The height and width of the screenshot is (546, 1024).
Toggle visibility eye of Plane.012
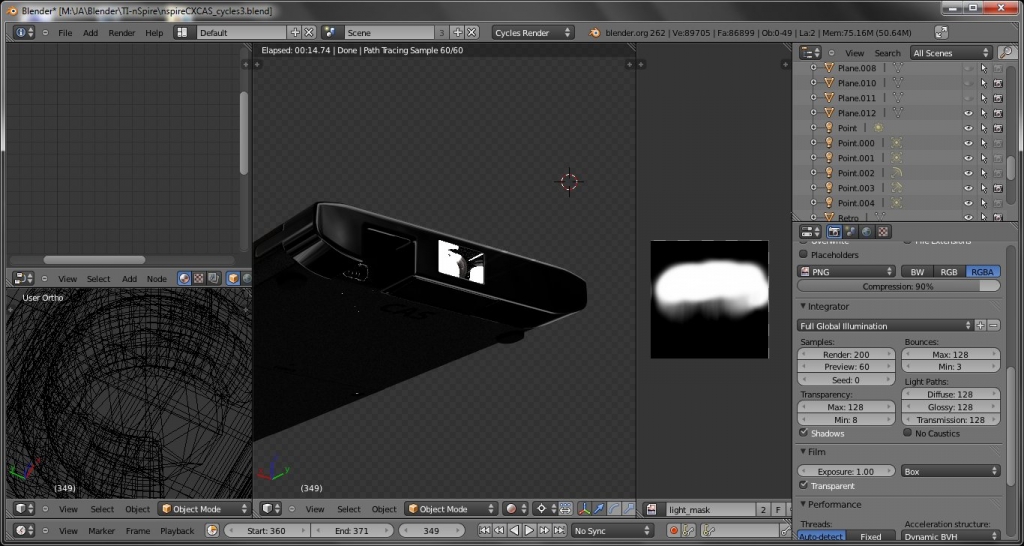[x=968, y=113]
